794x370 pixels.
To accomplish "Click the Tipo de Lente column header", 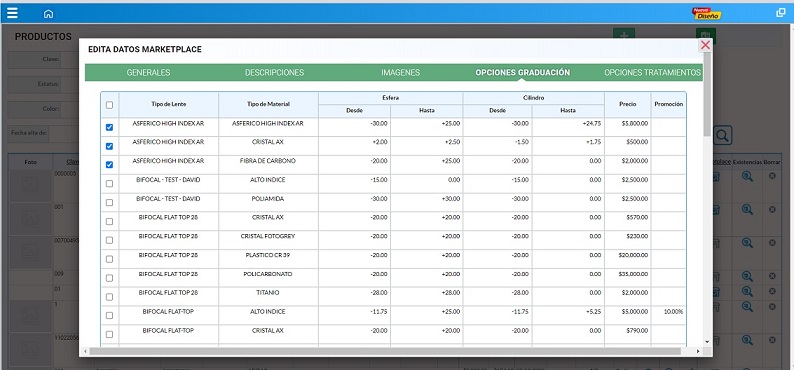I will [169, 104].
